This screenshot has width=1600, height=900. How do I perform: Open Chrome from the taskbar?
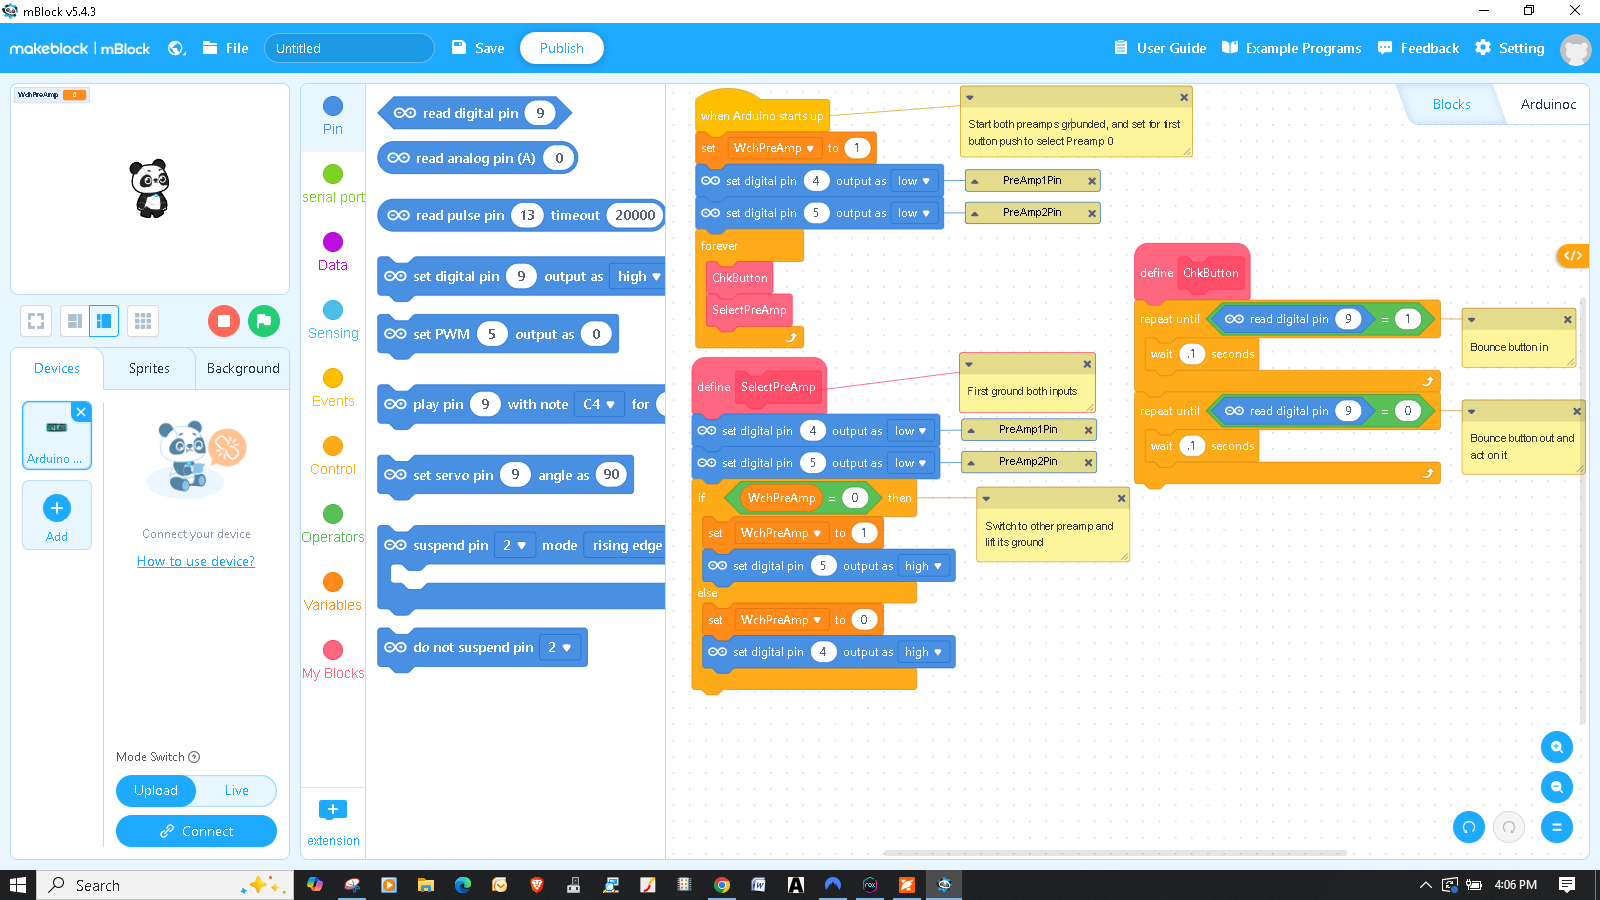(721, 885)
